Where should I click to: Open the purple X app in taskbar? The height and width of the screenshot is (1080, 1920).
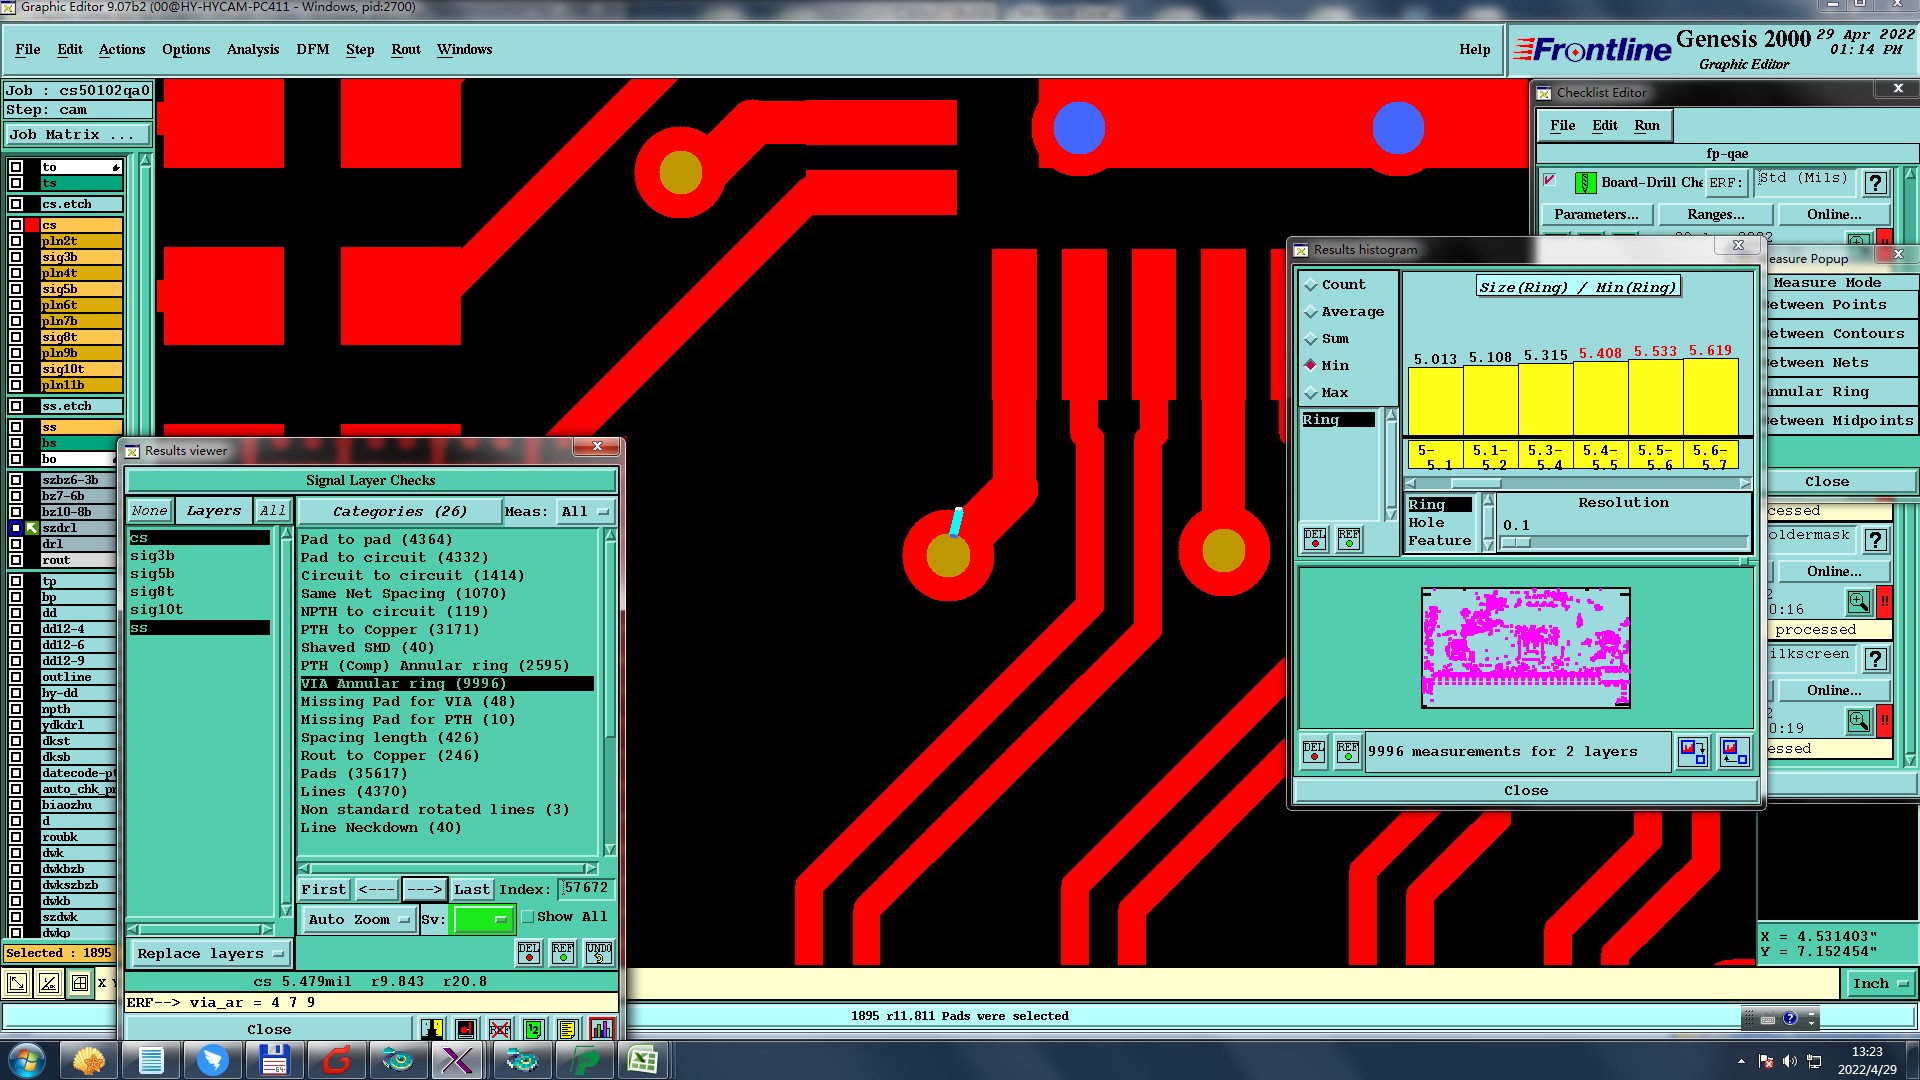pyautogui.click(x=457, y=1060)
